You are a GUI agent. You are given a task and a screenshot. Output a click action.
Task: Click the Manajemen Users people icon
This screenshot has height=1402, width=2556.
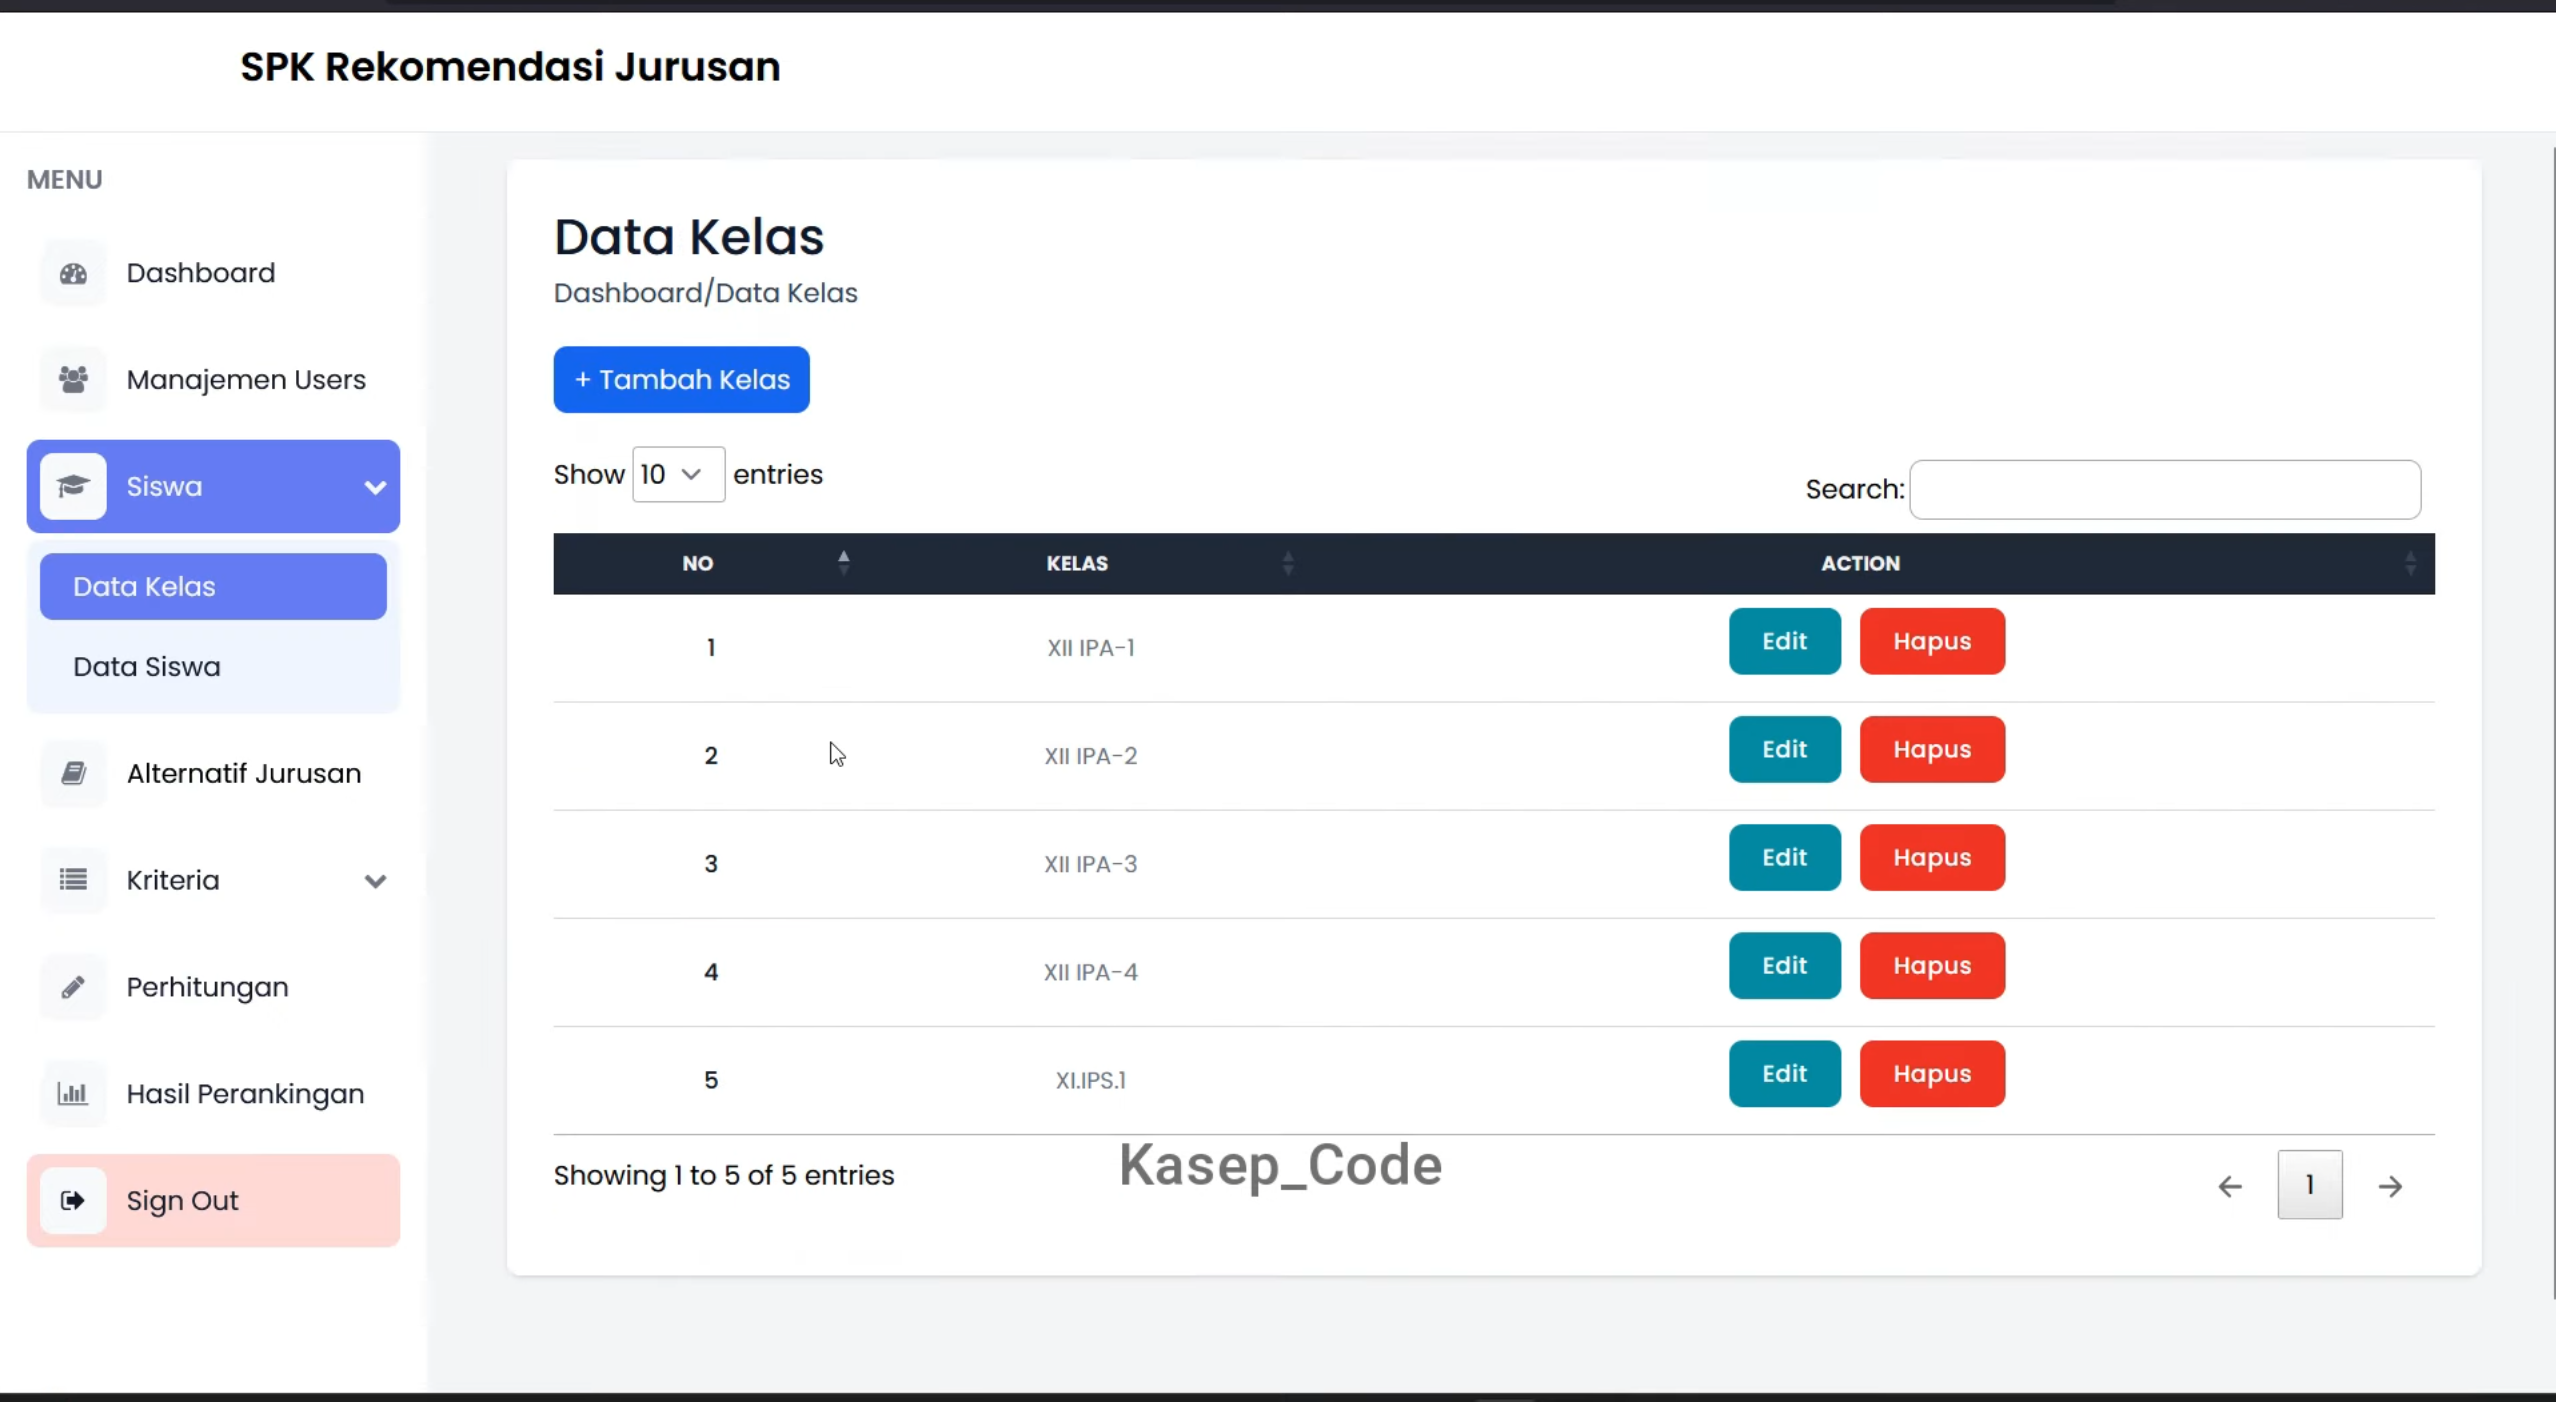pos(73,380)
